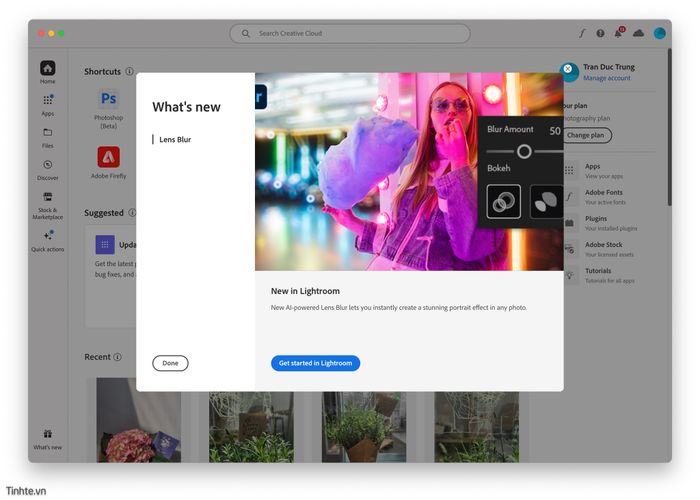The width and height of the screenshot is (700, 500).
Task: Open the profile avatar in top bar
Action: [x=659, y=33]
